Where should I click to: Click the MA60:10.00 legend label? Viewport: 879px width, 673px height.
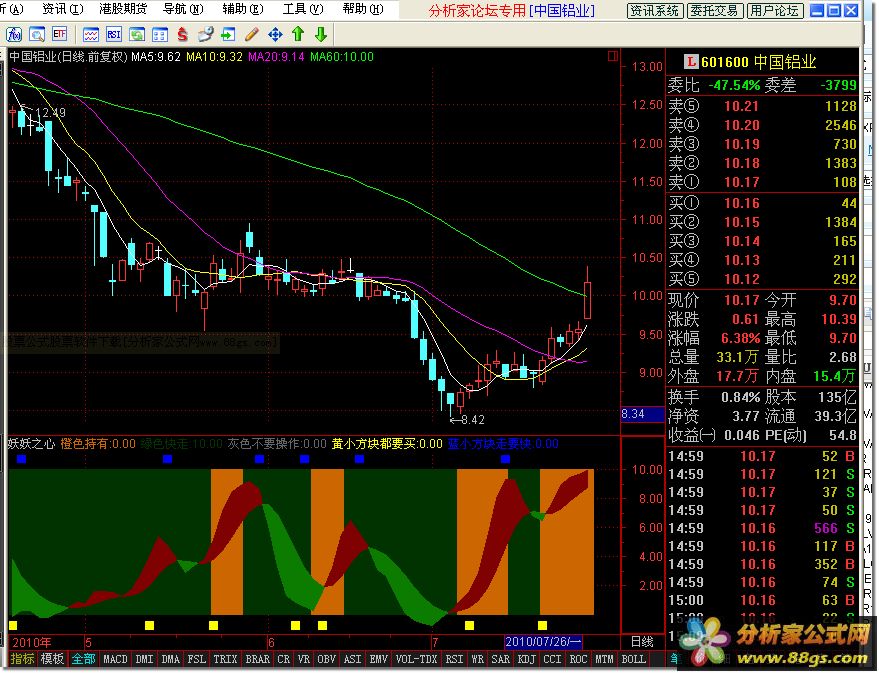tap(341, 57)
